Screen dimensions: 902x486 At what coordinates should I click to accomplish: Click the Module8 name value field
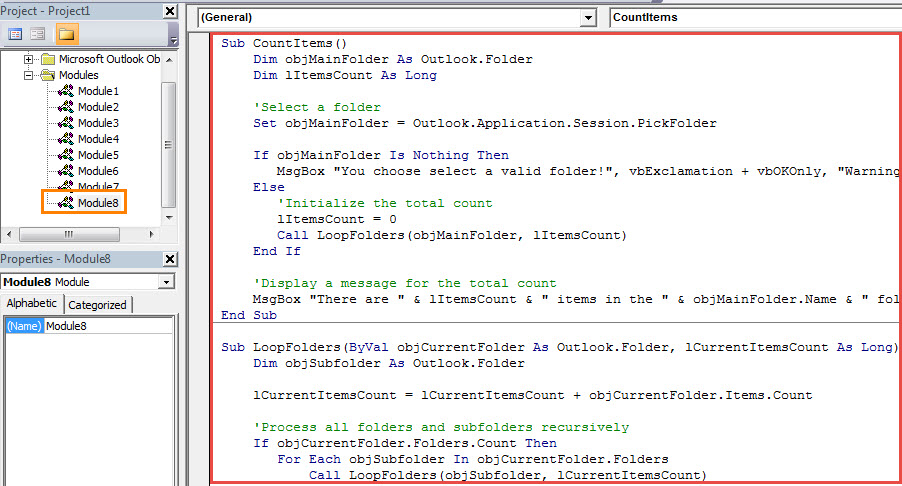coord(109,326)
